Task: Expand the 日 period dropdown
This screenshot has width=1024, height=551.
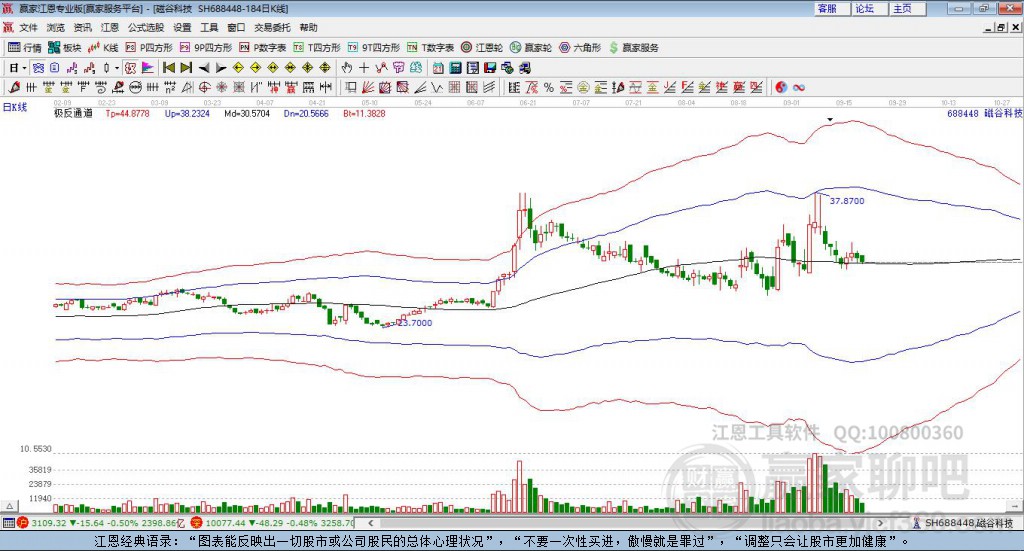Action: 24,68
